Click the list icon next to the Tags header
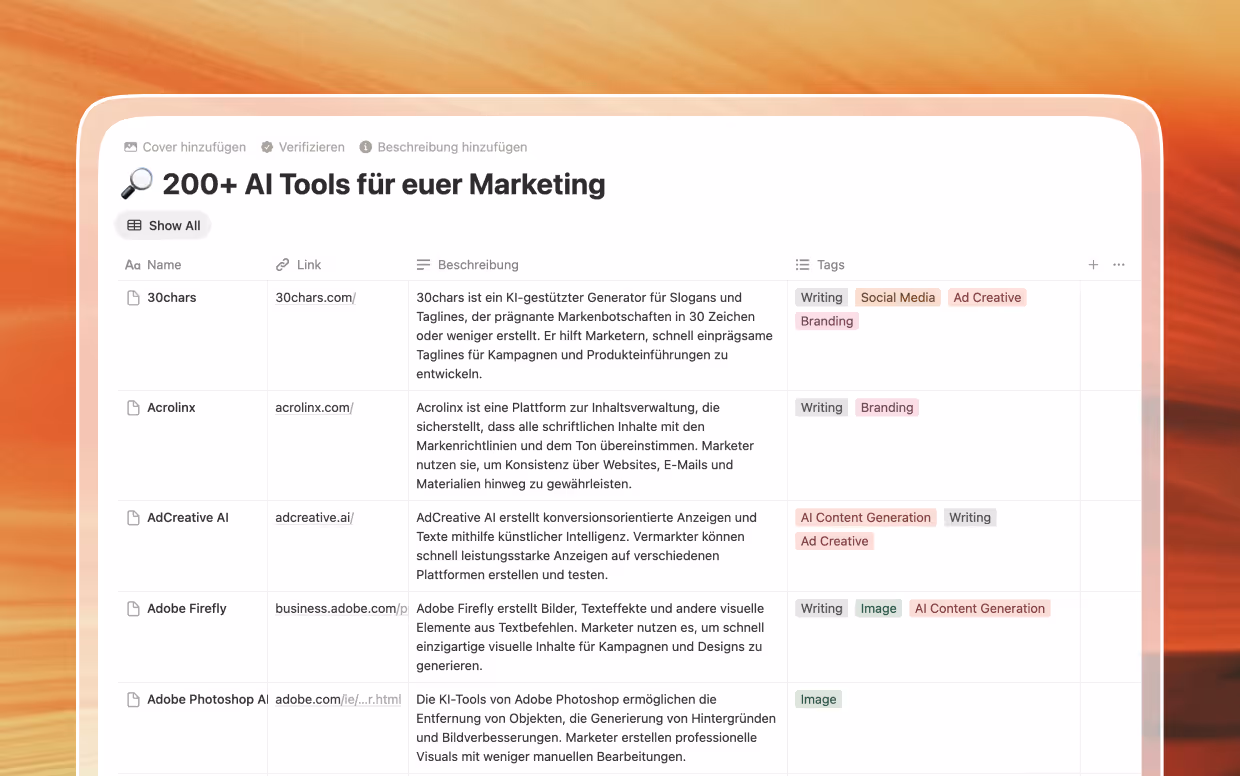1240x776 pixels. pos(802,264)
